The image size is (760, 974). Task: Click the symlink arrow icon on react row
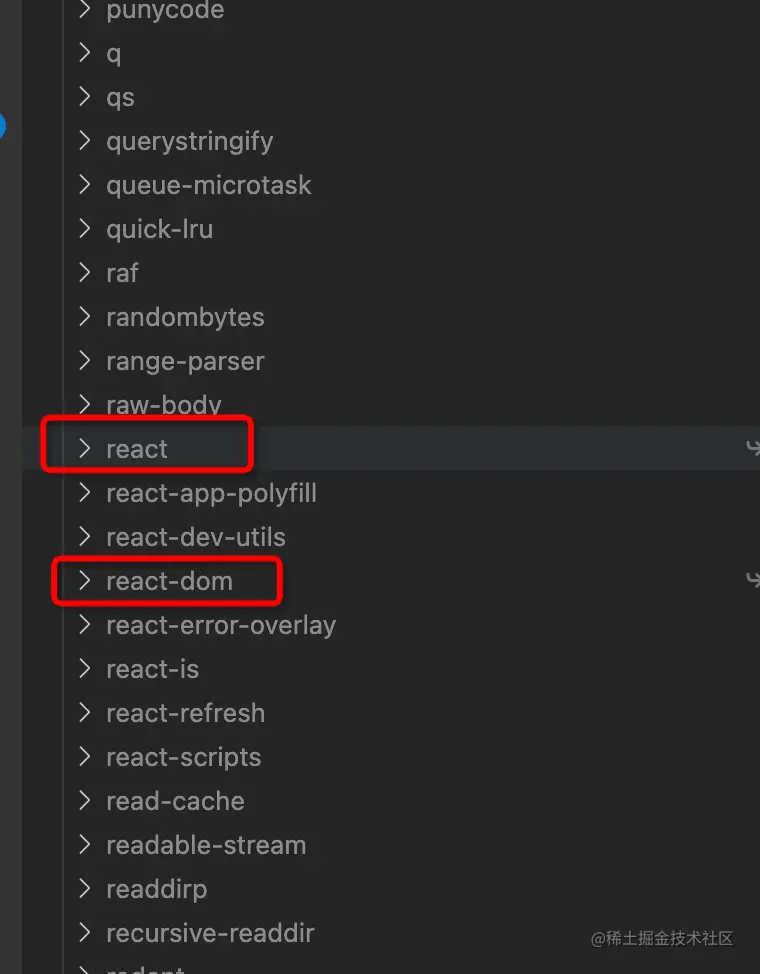click(x=753, y=448)
